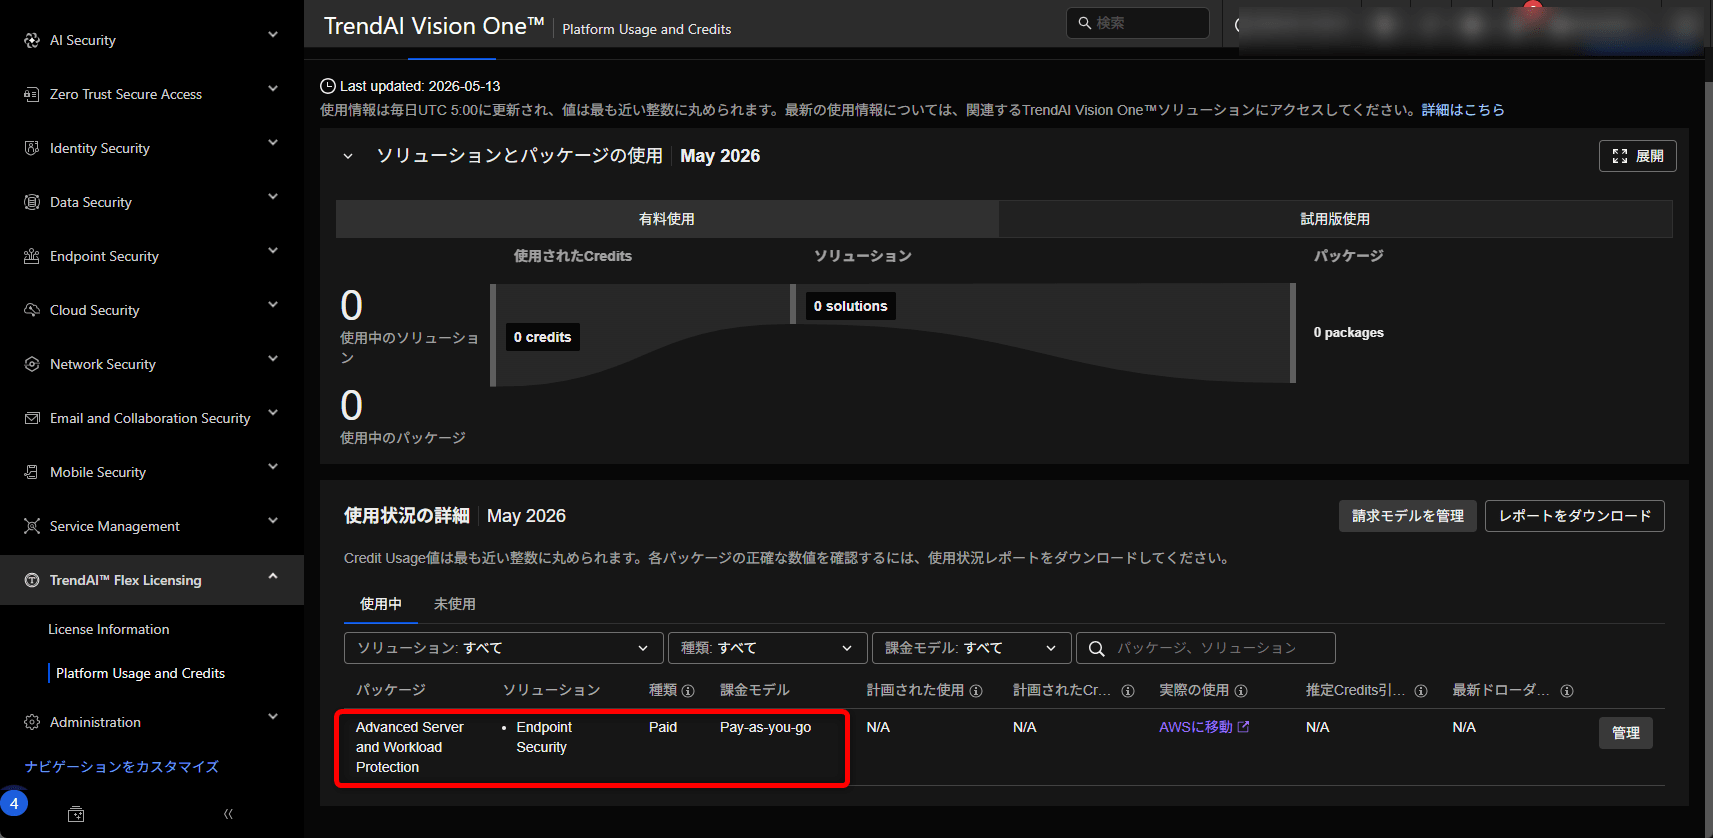
Task: Select the 未使用 tab
Action: [x=455, y=604]
